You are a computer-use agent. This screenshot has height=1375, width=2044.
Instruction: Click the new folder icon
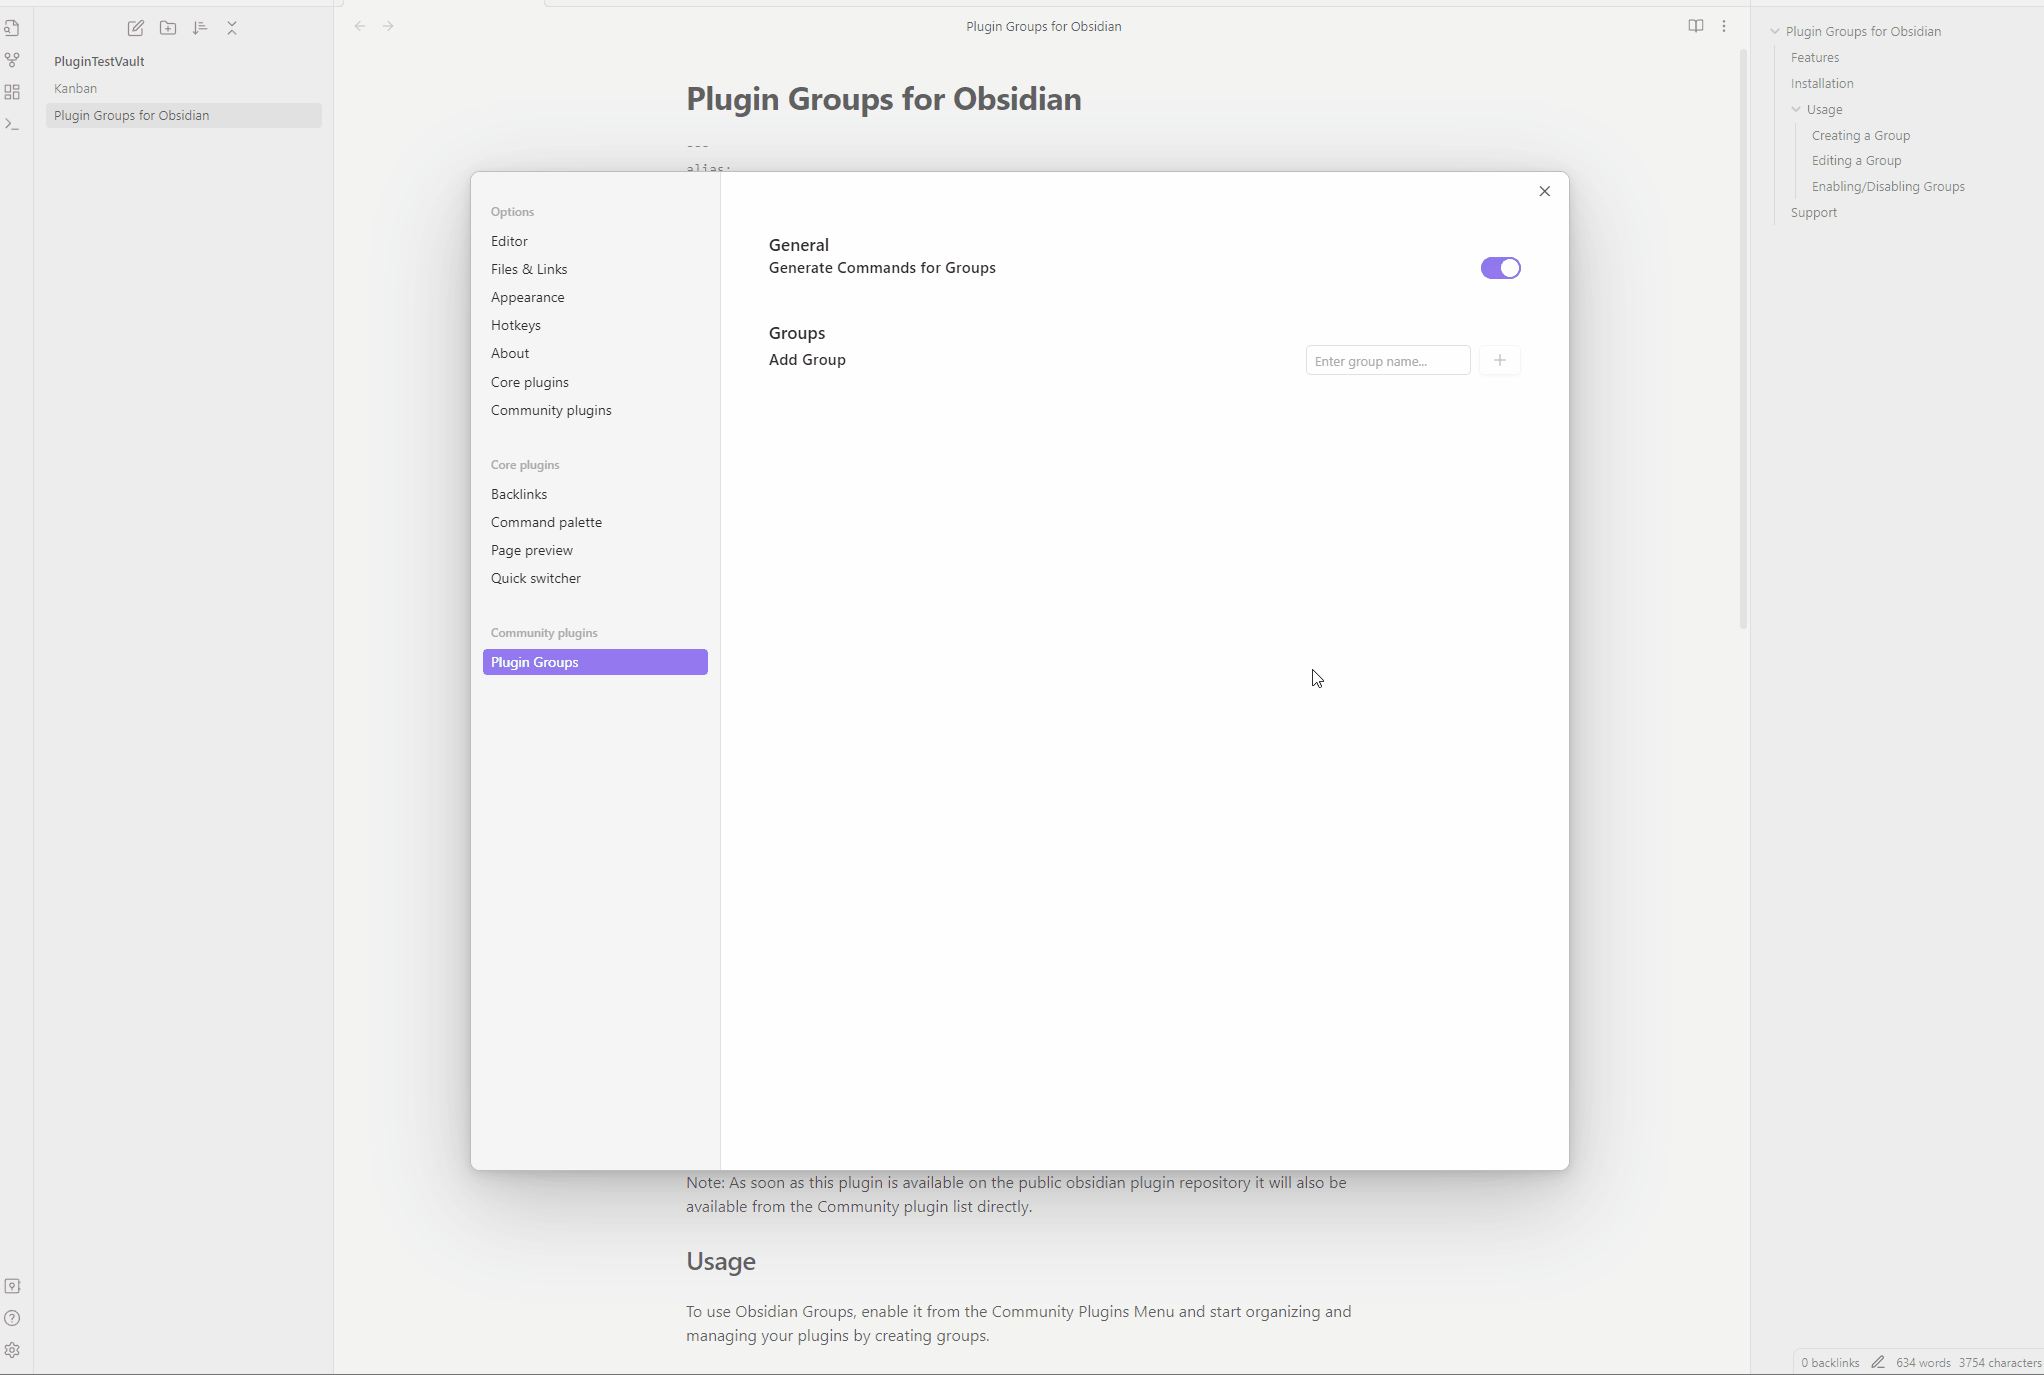(168, 28)
